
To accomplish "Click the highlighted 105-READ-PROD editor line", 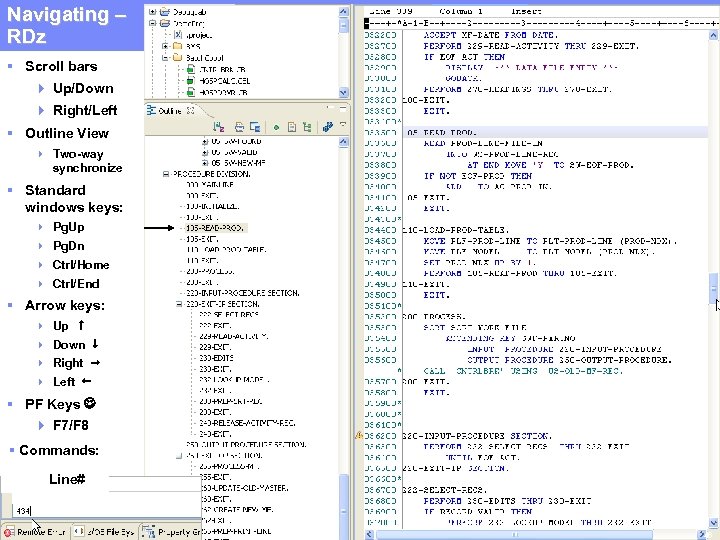I will [556, 132].
